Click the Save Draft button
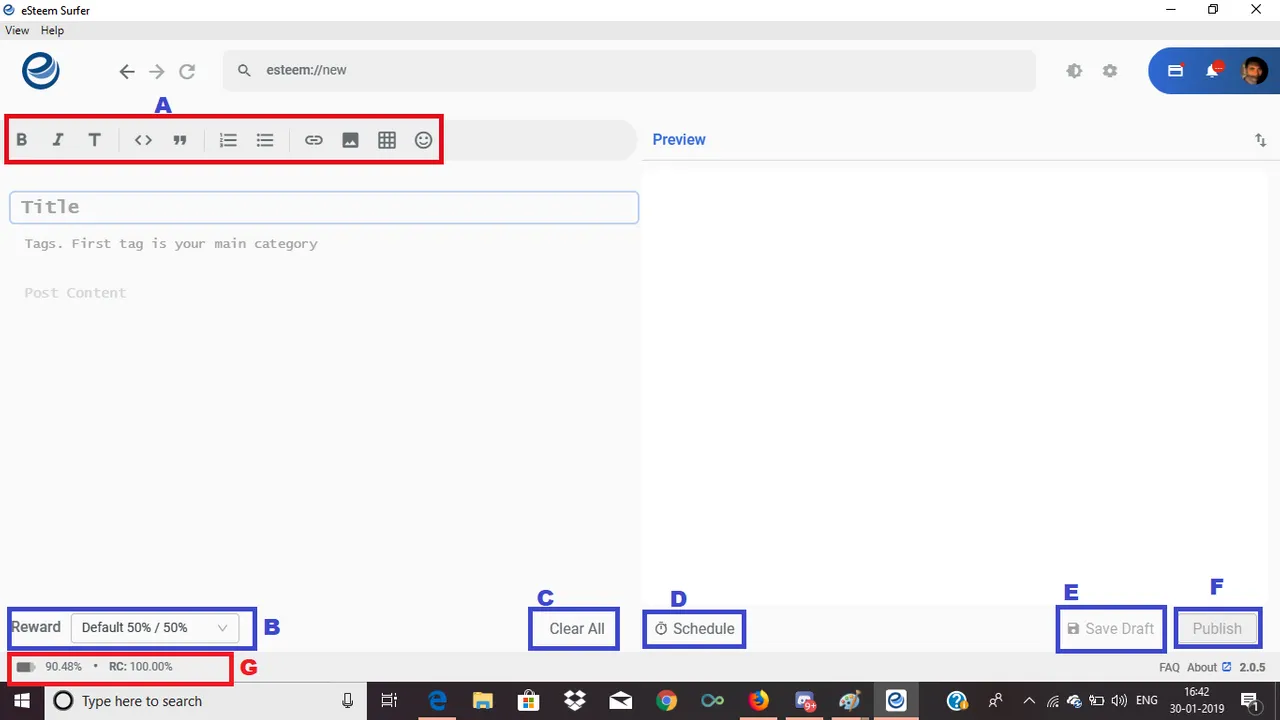Image resolution: width=1280 pixels, height=720 pixels. point(1111,629)
